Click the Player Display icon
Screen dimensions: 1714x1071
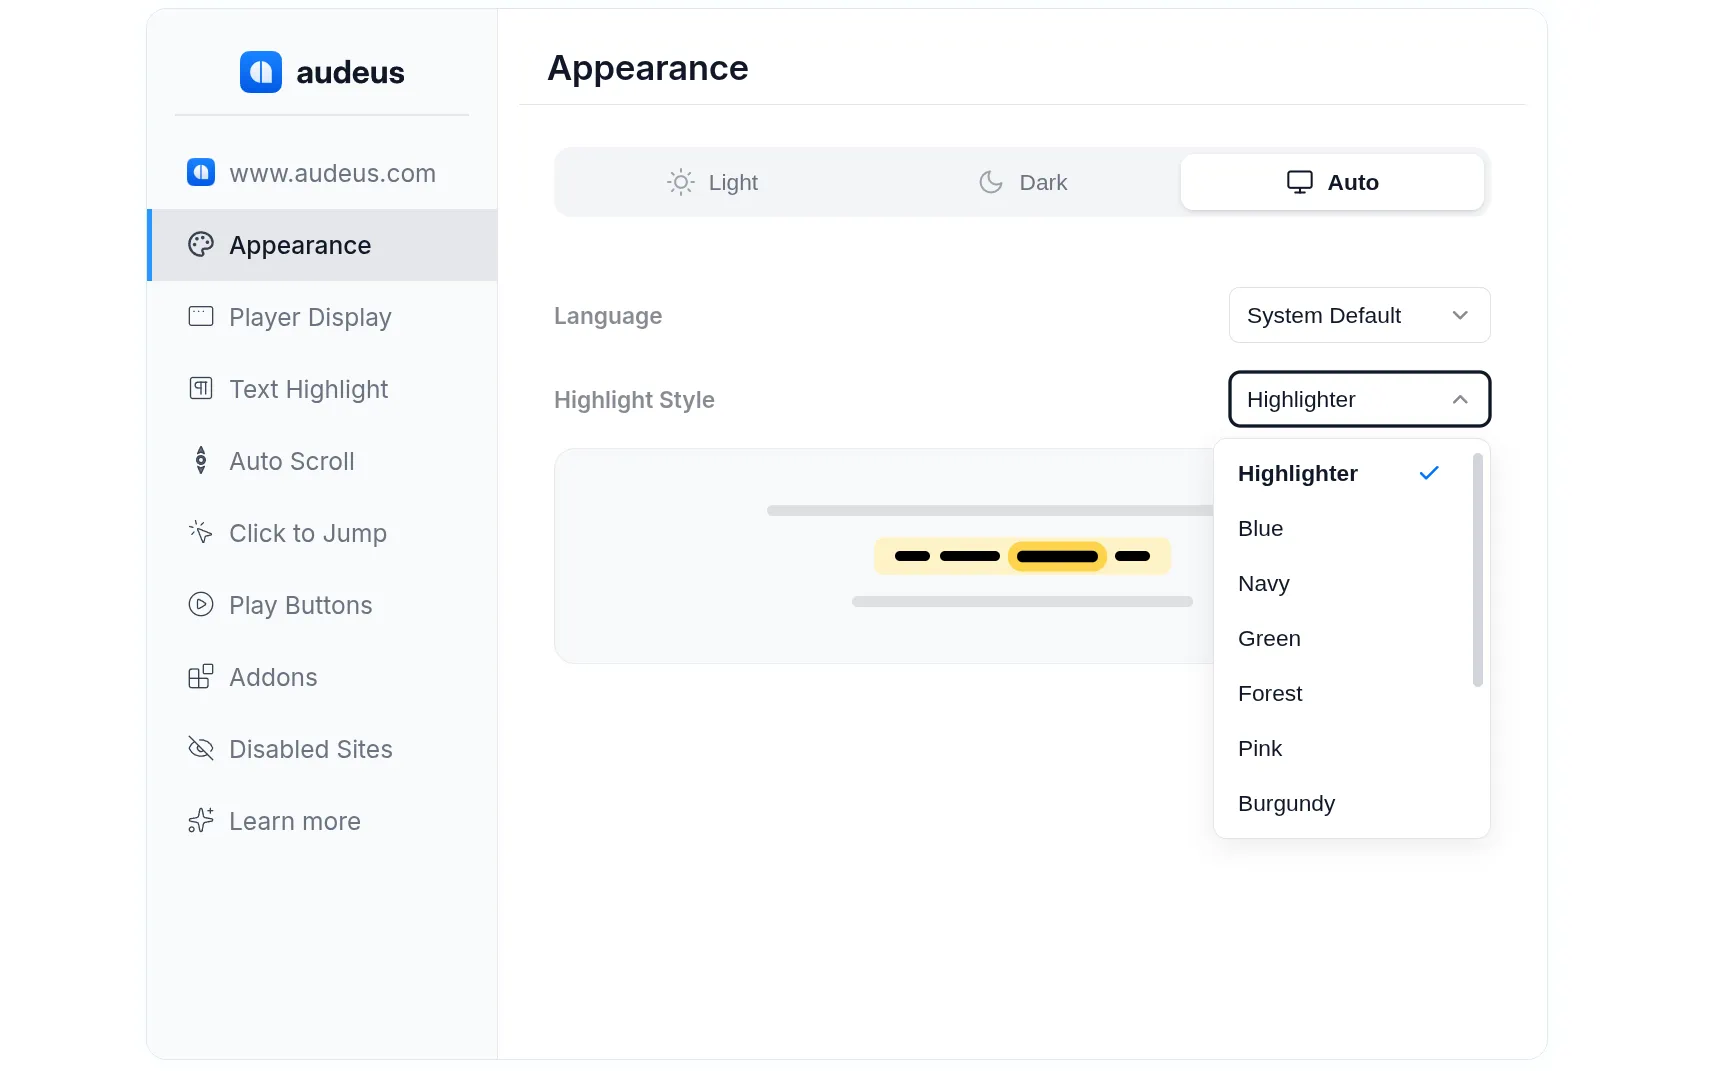(x=201, y=317)
